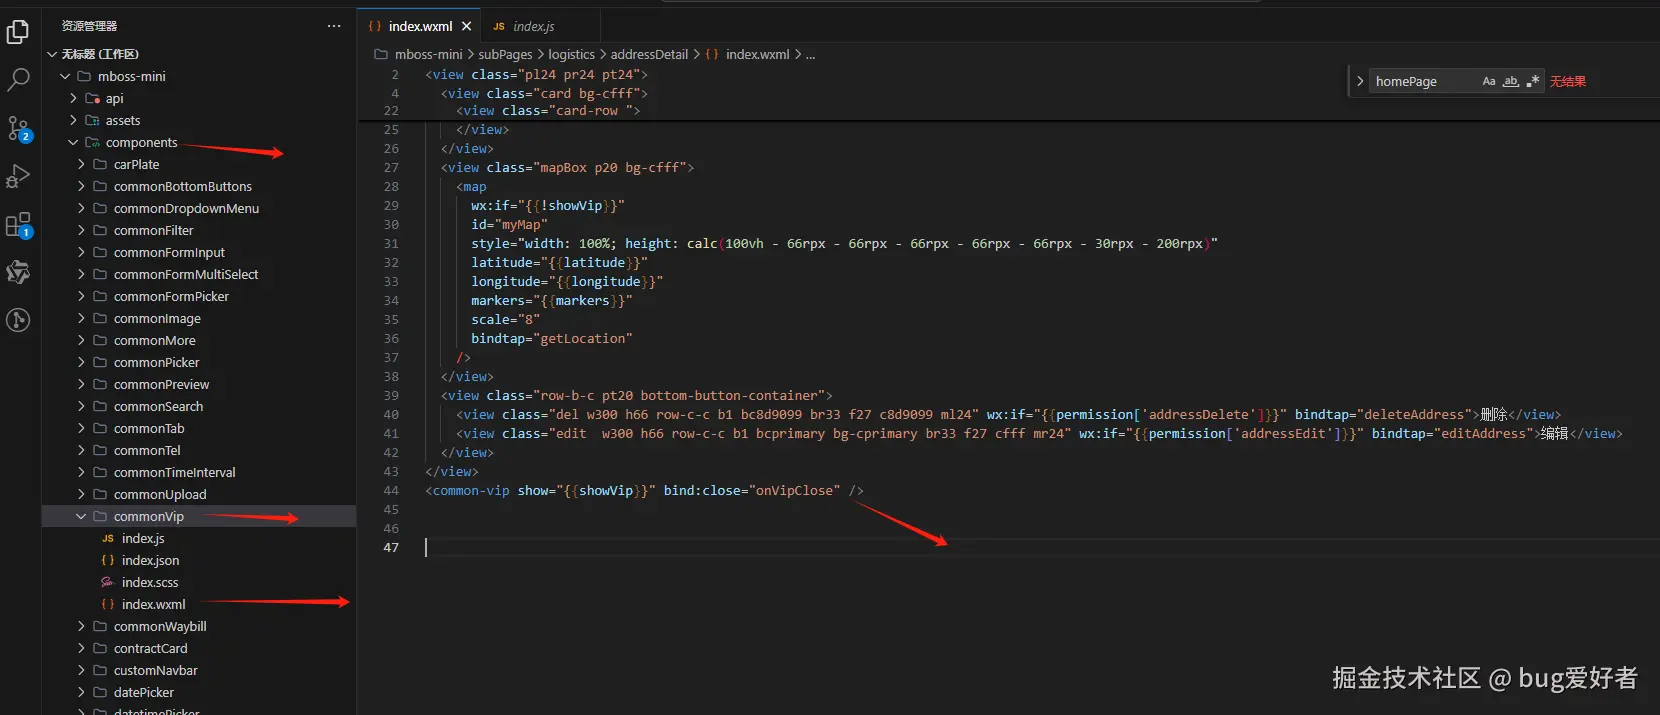Close the index.wxml editor tab
Screen dimensions: 1660x715
click(466, 27)
